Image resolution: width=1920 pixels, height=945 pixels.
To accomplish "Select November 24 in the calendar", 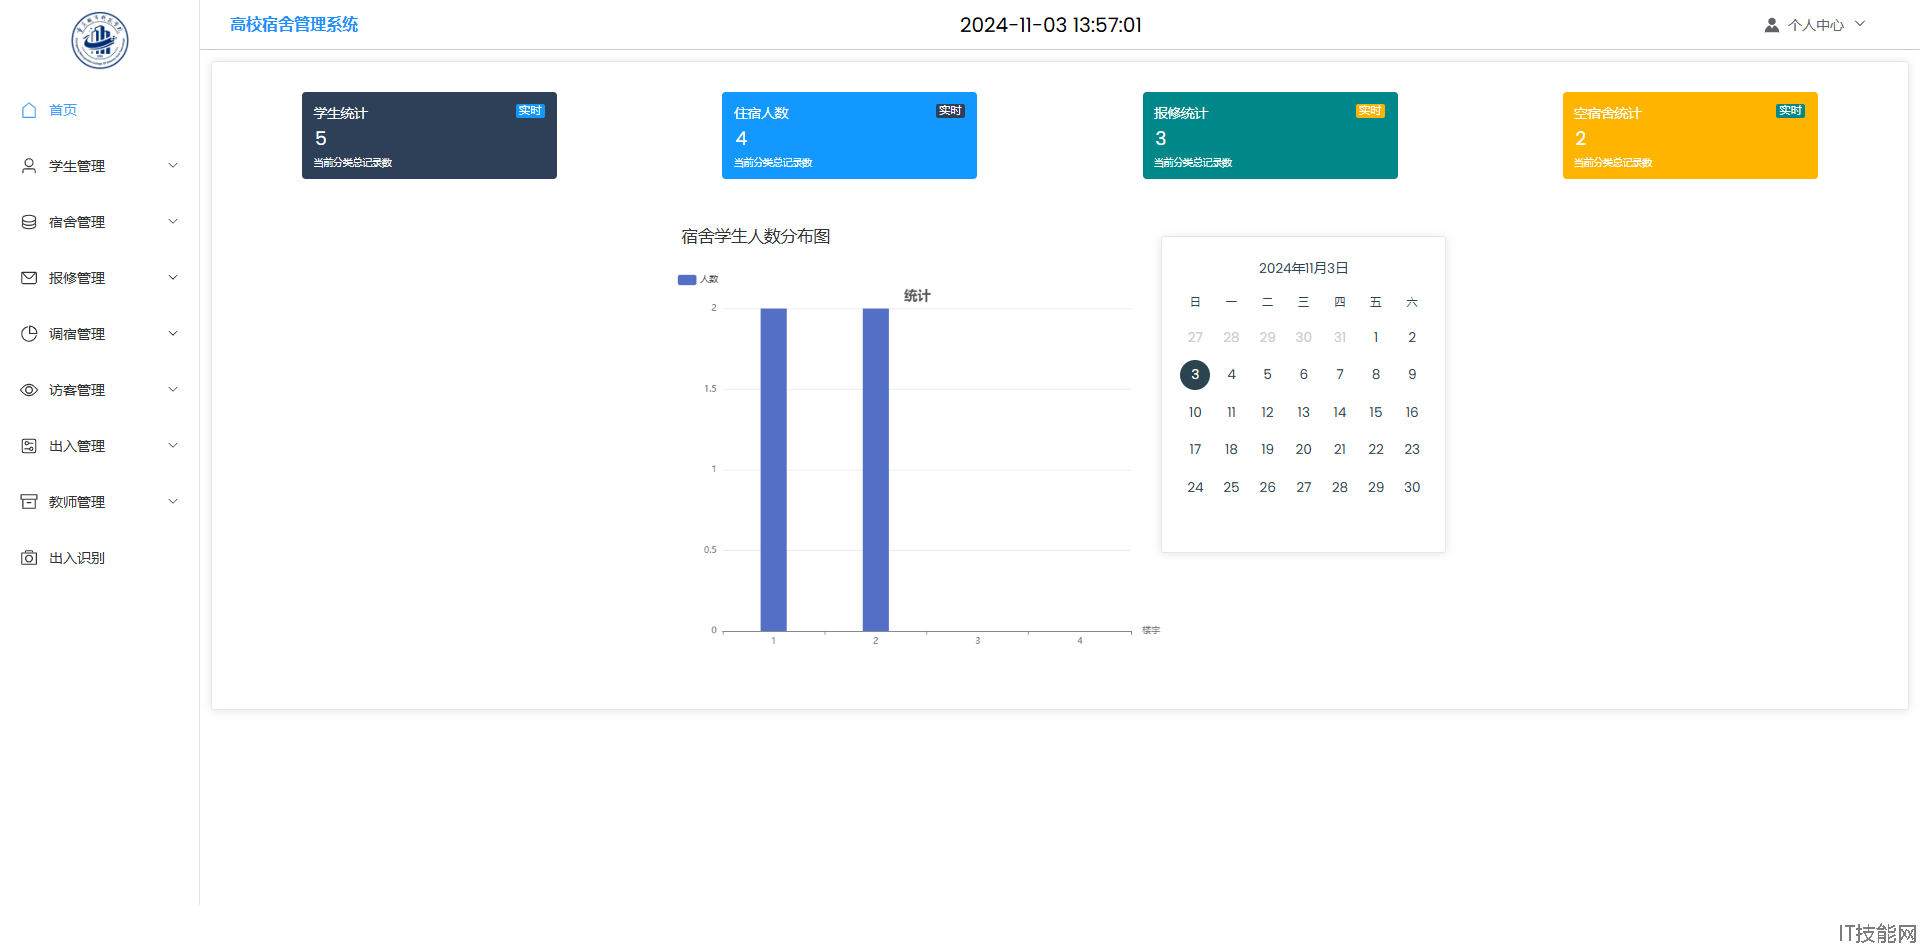I will (x=1195, y=487).
